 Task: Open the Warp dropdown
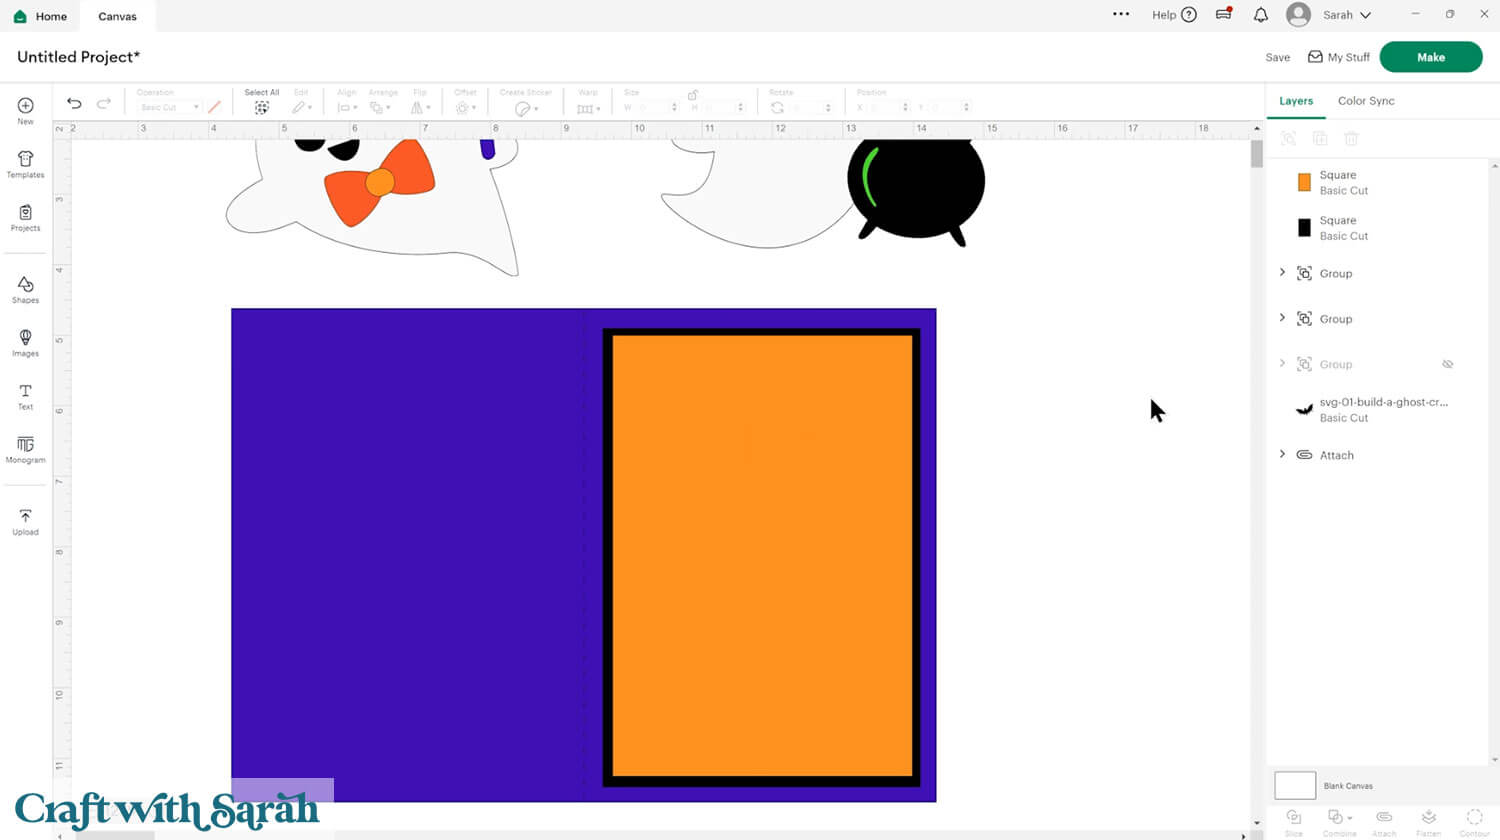[588, 108]
